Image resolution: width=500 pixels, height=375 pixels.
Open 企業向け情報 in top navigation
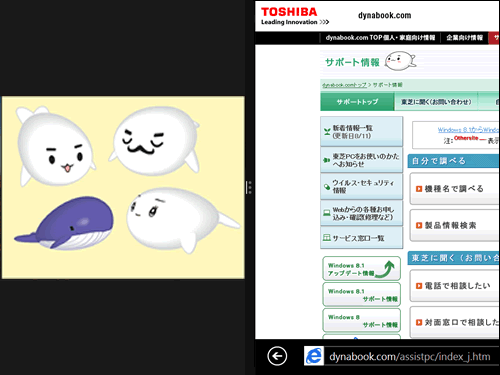[464, 38]
